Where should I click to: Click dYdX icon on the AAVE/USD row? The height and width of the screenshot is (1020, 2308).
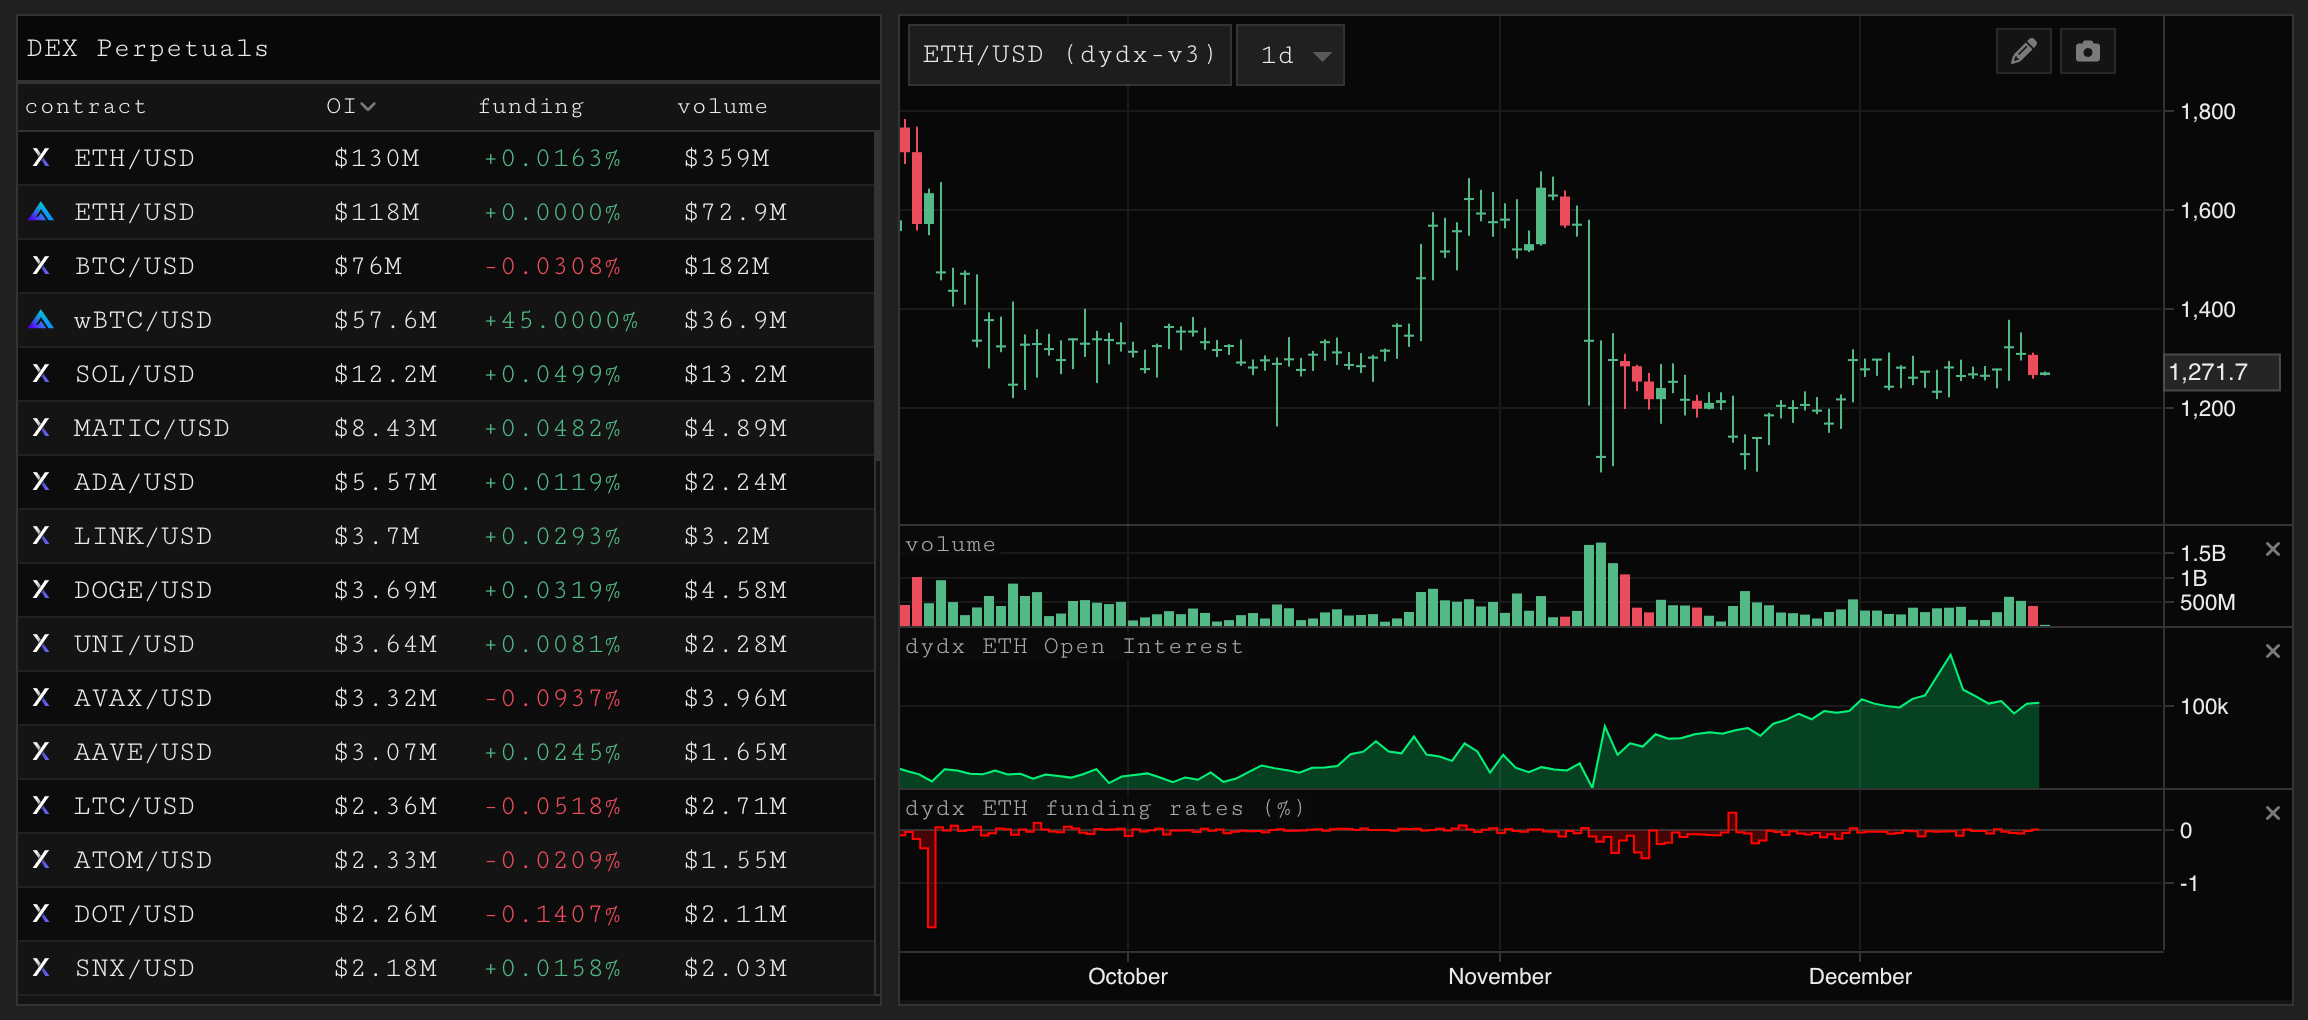tap(41, 752)
